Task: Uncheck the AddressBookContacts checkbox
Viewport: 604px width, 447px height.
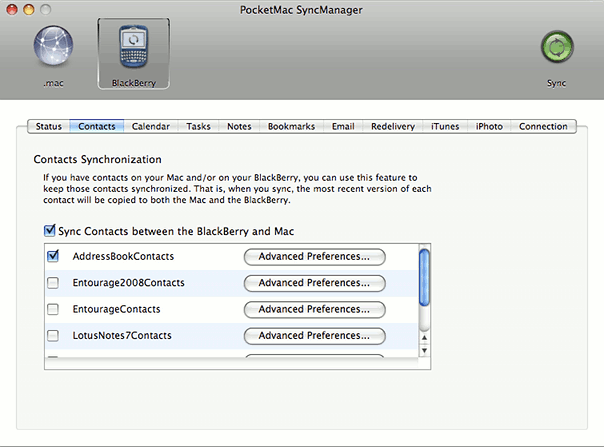Action: (53, 256)
